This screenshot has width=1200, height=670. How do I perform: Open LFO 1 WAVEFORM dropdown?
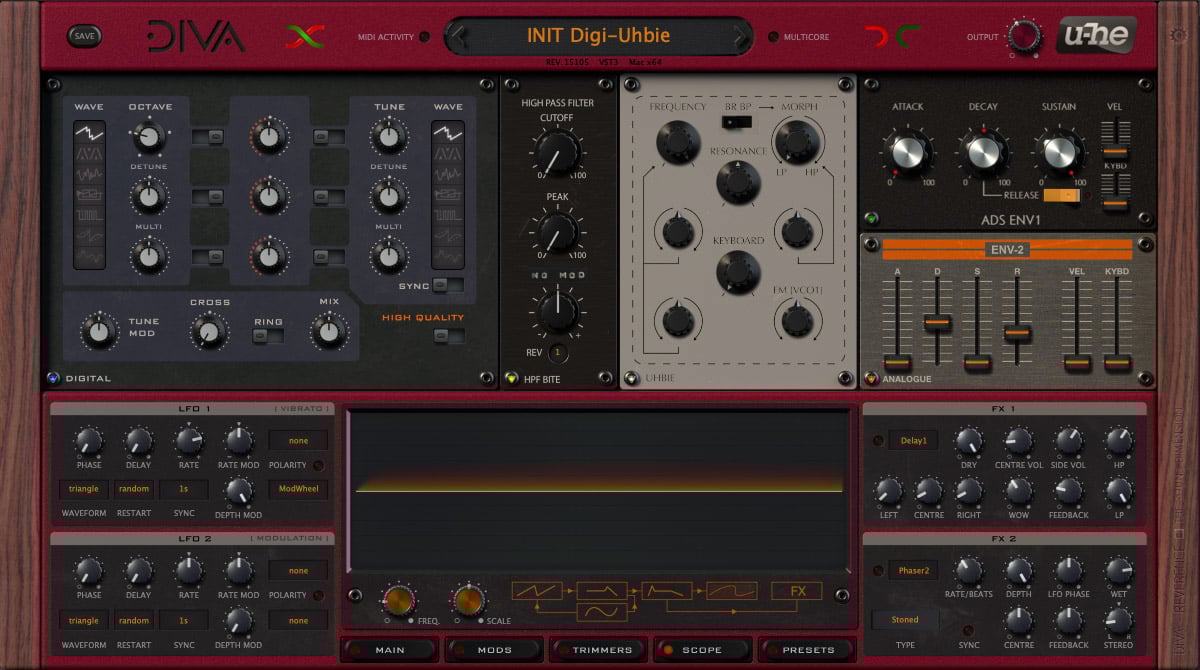pyautogui.click(x=84, y=489)
